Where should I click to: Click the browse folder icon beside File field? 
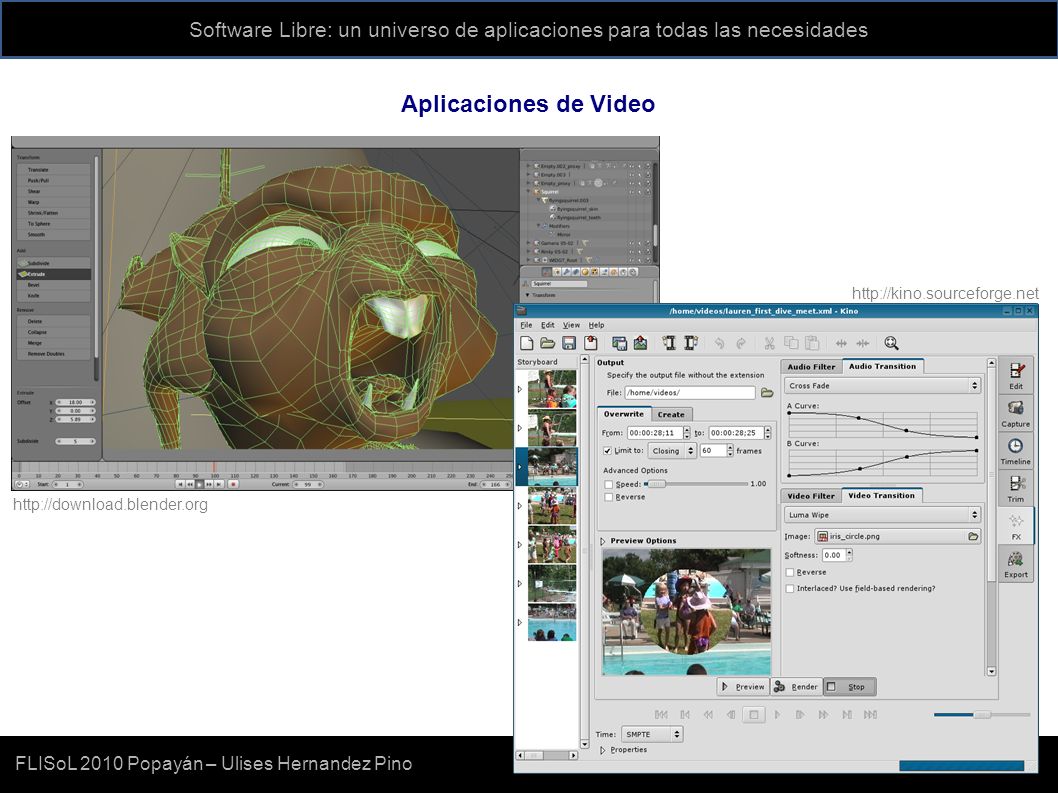coord(767,392)
